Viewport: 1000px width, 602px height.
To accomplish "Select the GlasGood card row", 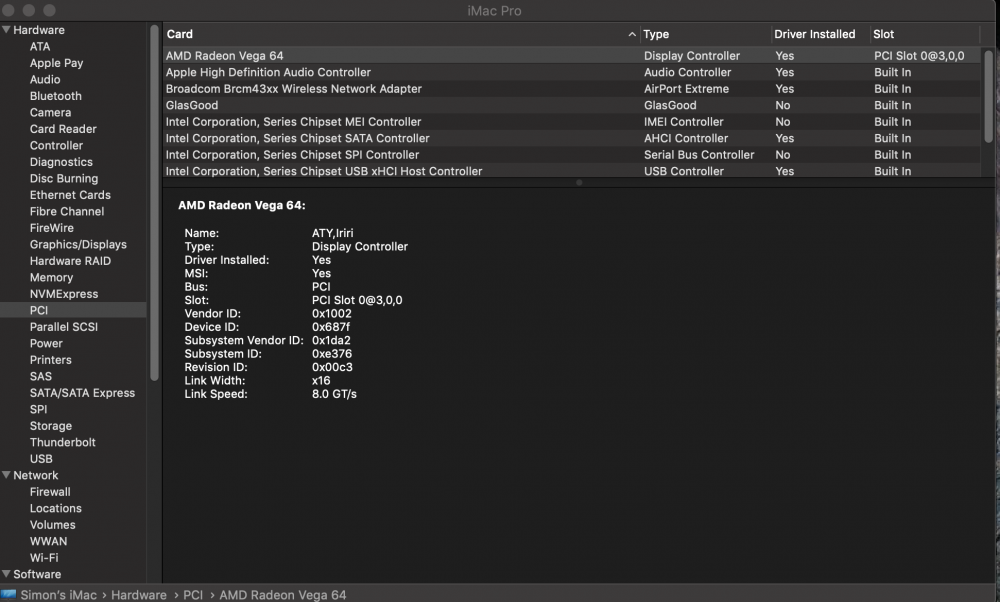I will (572, 105).
